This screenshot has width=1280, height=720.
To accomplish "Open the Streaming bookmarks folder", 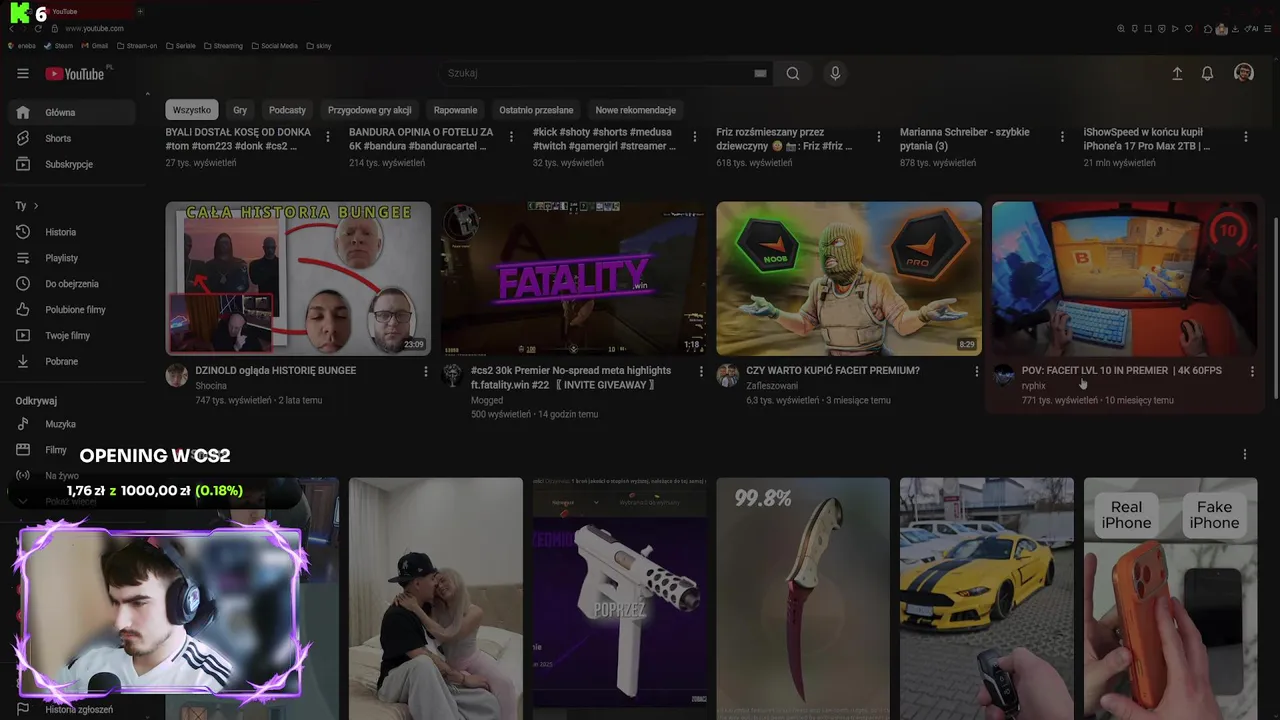I will point(223,46).
